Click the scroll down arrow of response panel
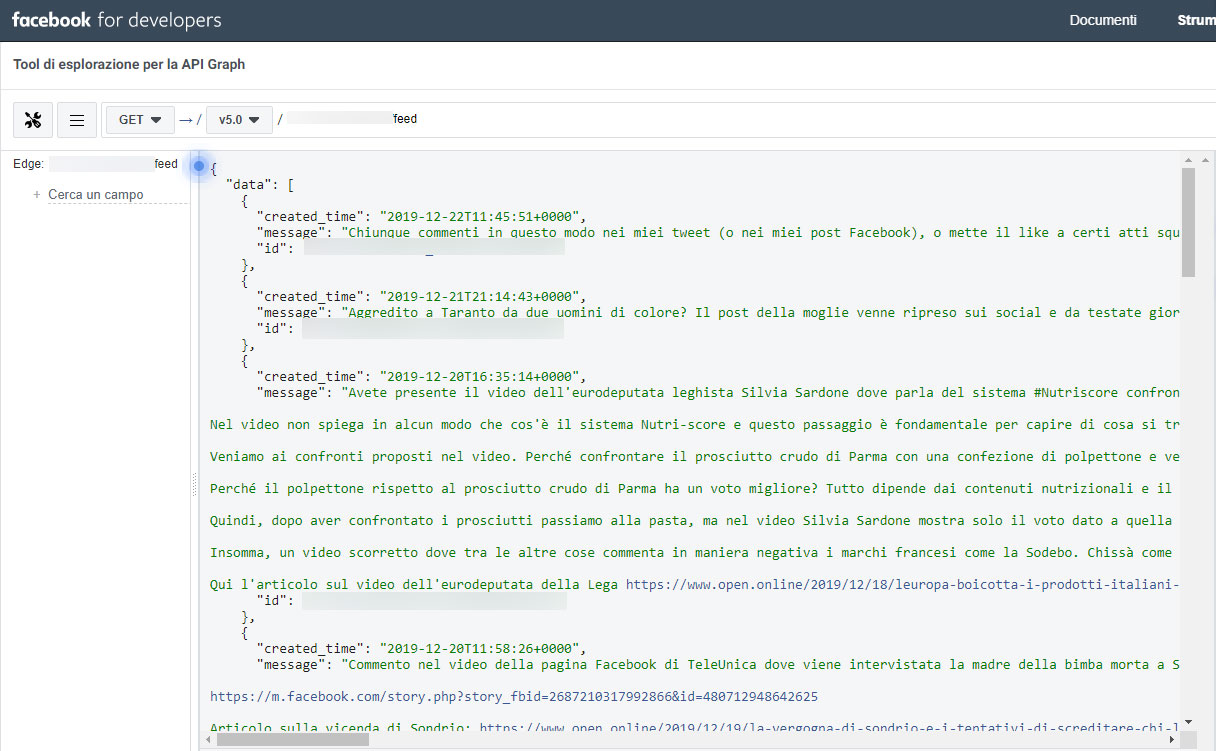1216x751 pixels. tap(1188, 724)
